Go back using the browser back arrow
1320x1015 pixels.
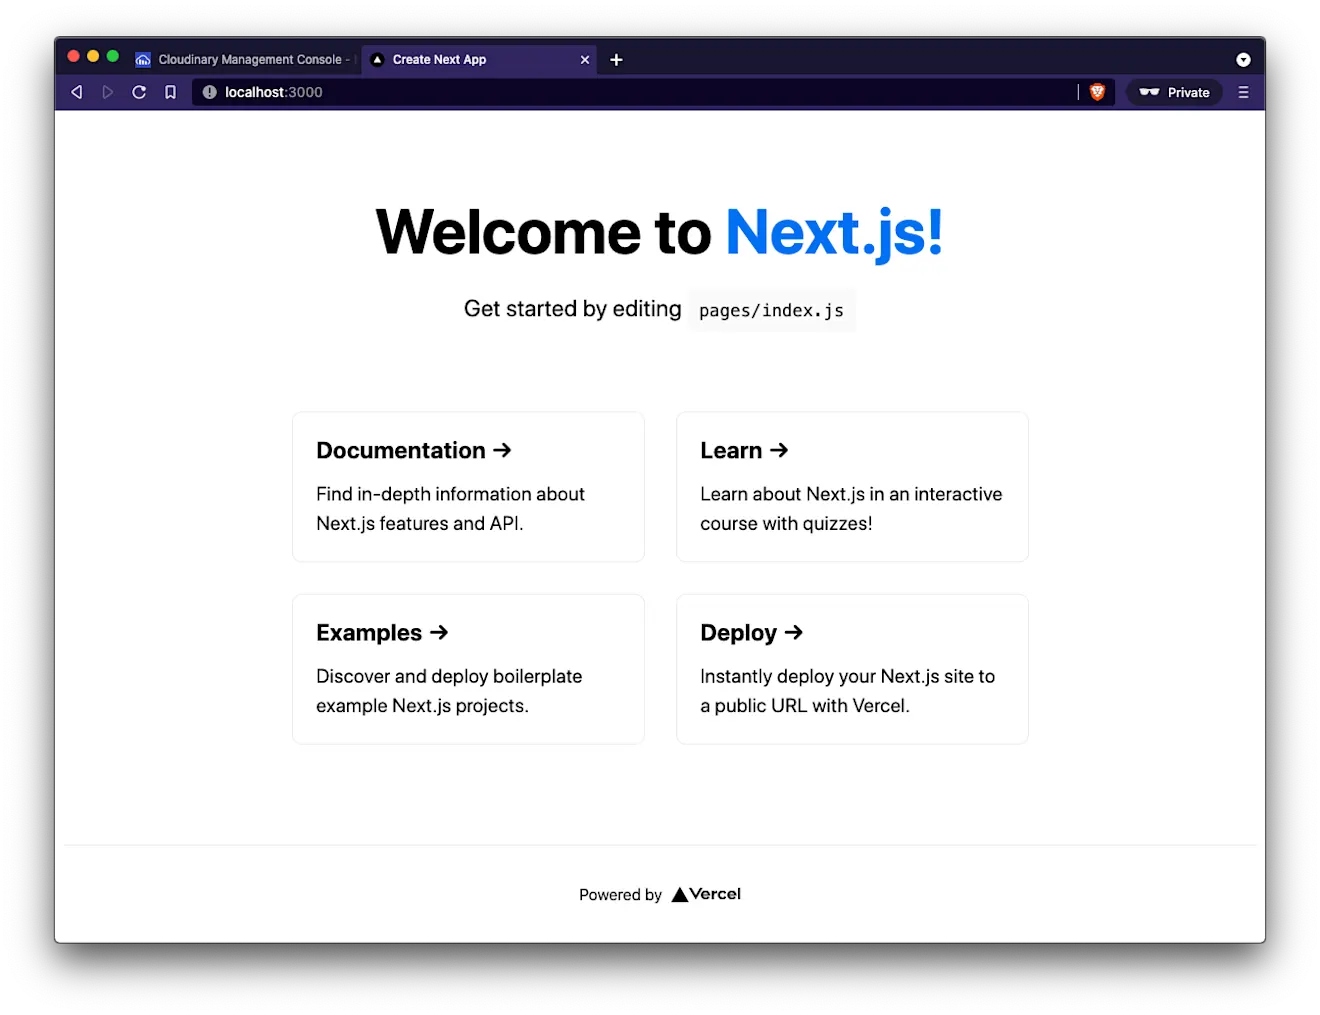click(x=77, y=92)
